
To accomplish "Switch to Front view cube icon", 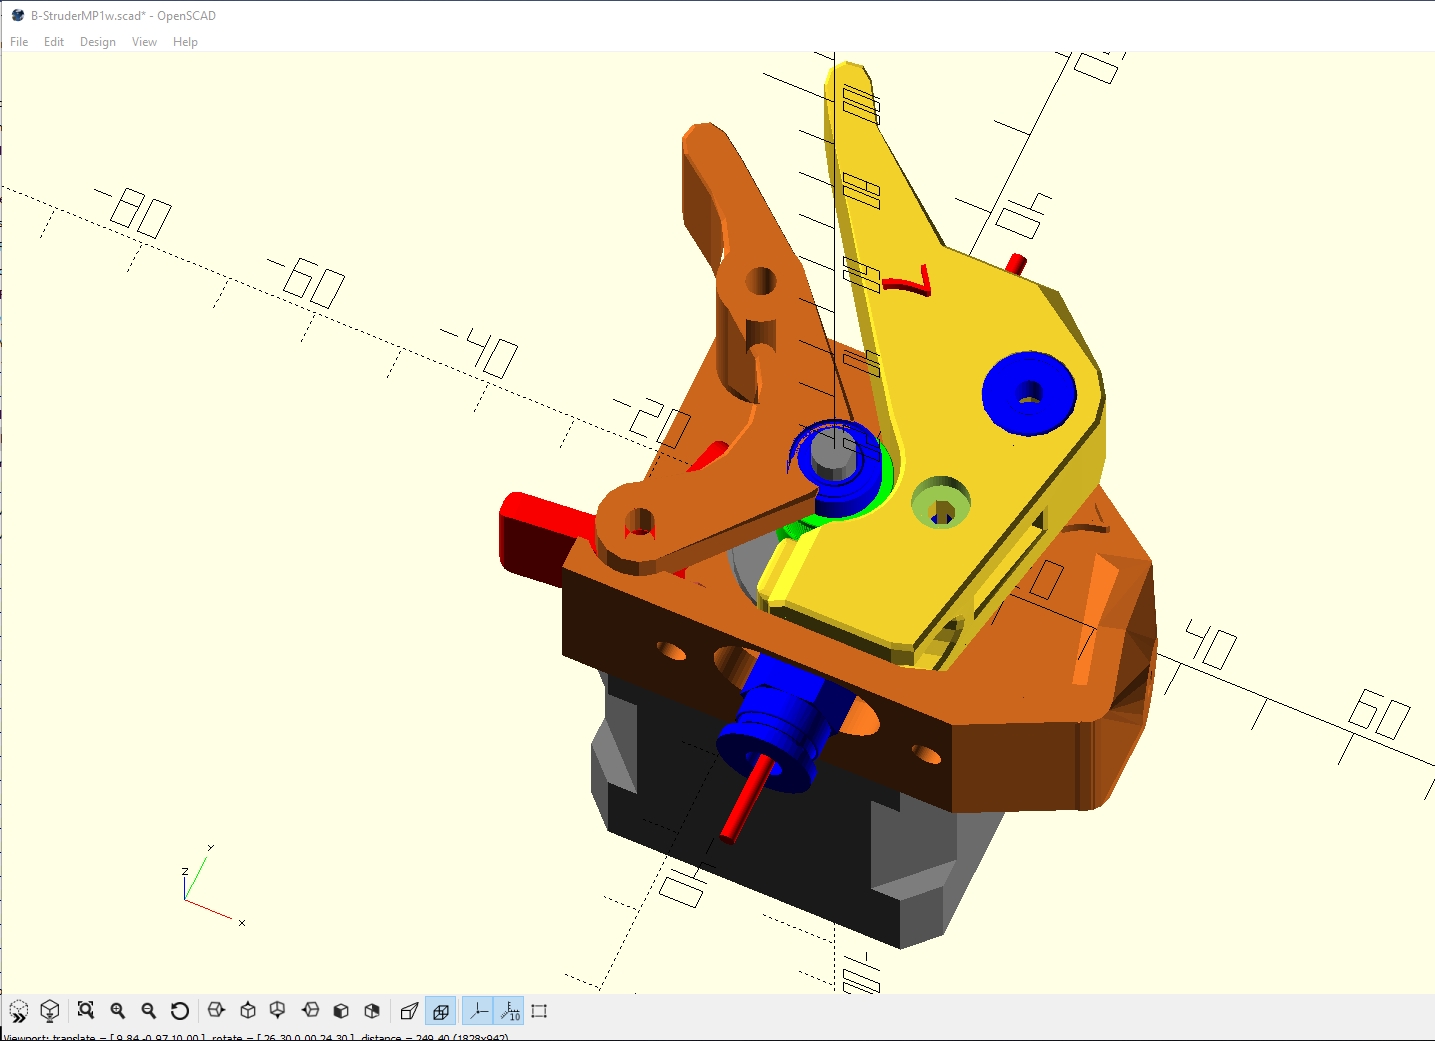I will [341, 1011].
